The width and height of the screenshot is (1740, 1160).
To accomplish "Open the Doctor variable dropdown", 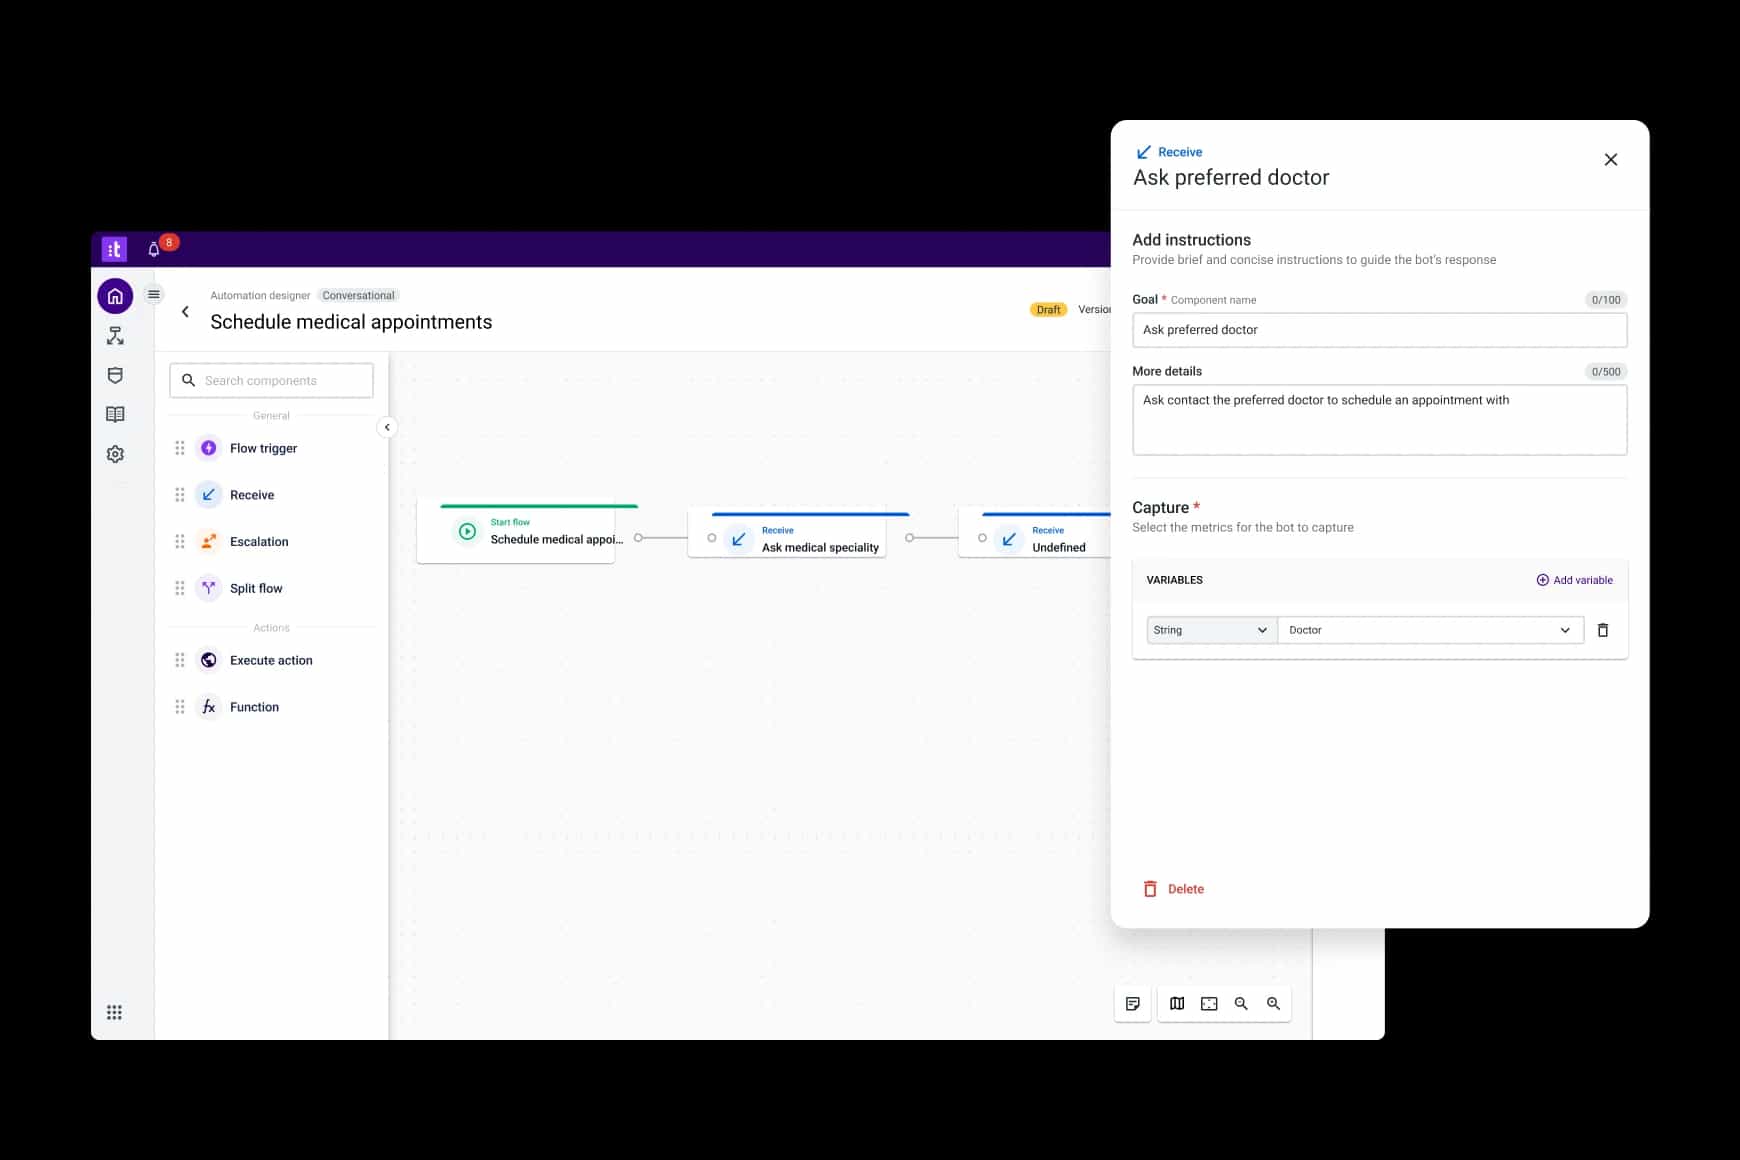I will click(x=1430, y=630).
